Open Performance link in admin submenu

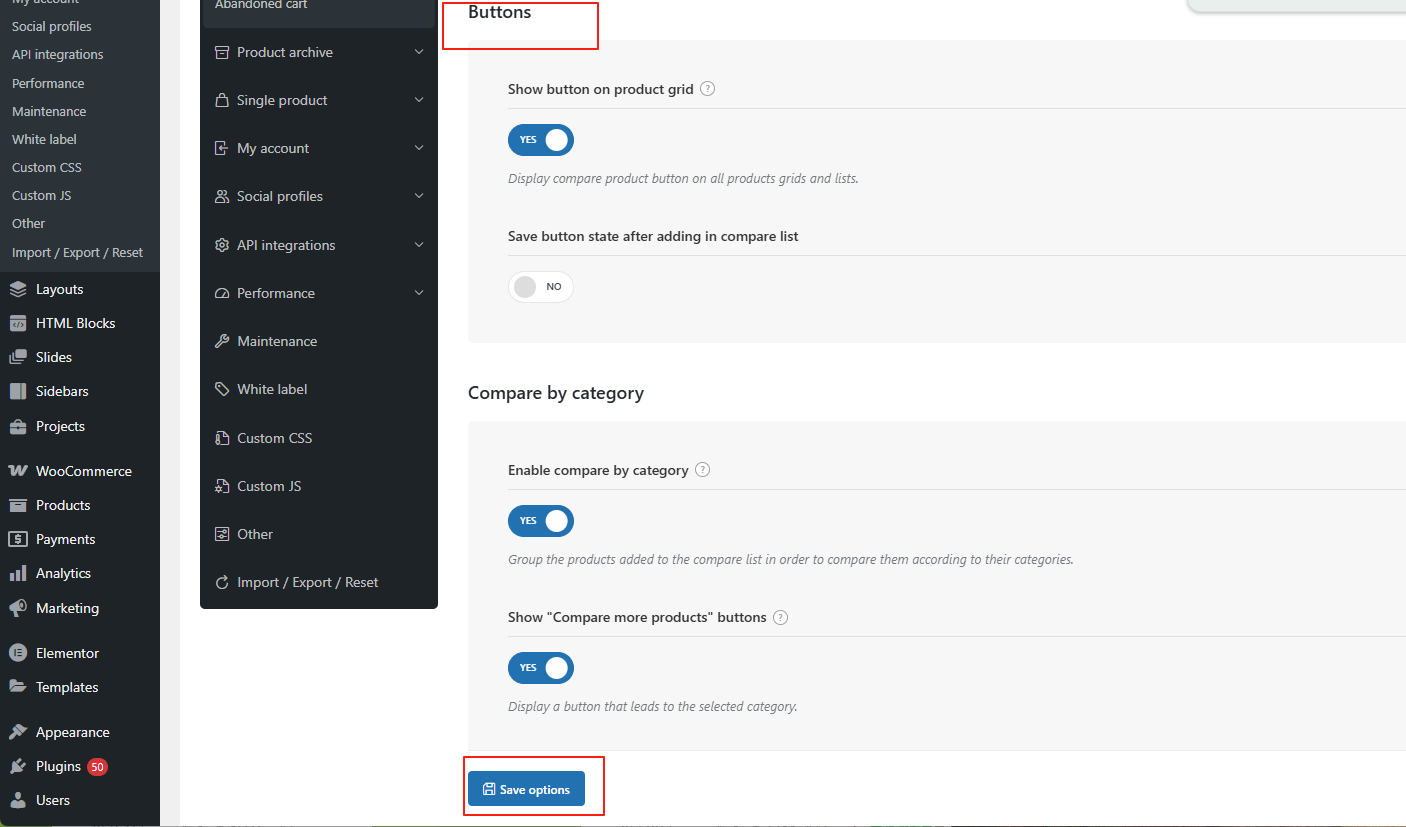48,83
